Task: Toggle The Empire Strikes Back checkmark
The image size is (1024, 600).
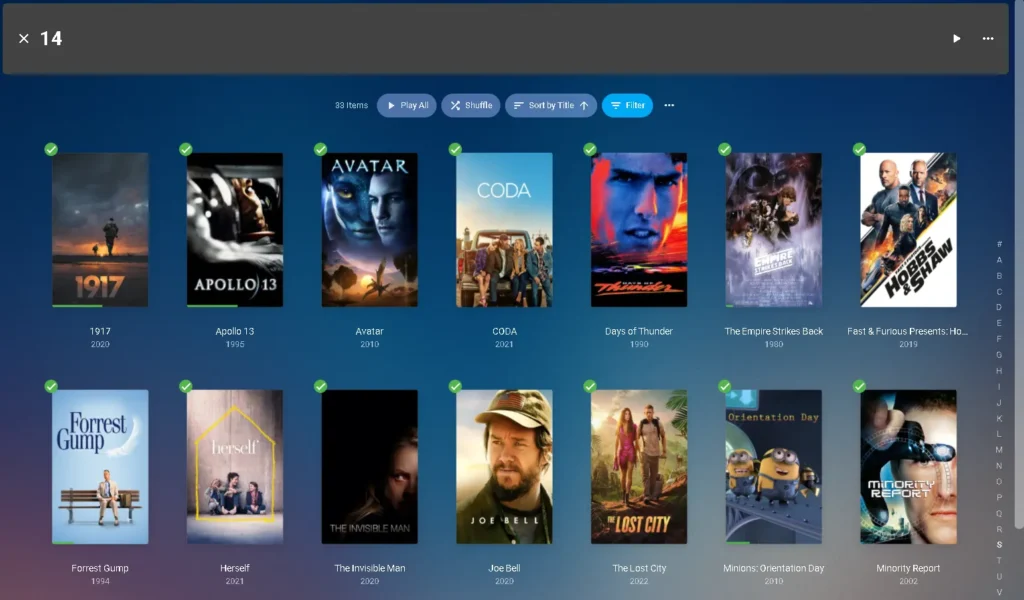Action: tap(724, 150)
